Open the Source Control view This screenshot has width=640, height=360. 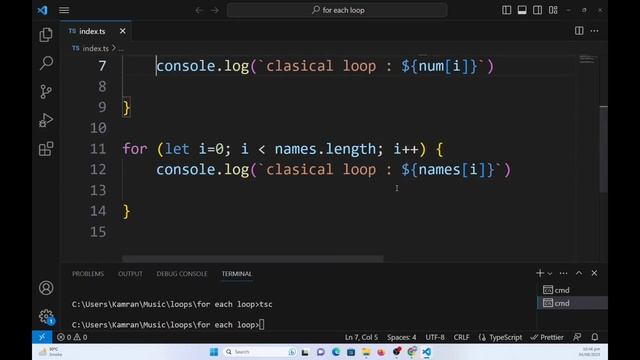(x=46, y=91)
